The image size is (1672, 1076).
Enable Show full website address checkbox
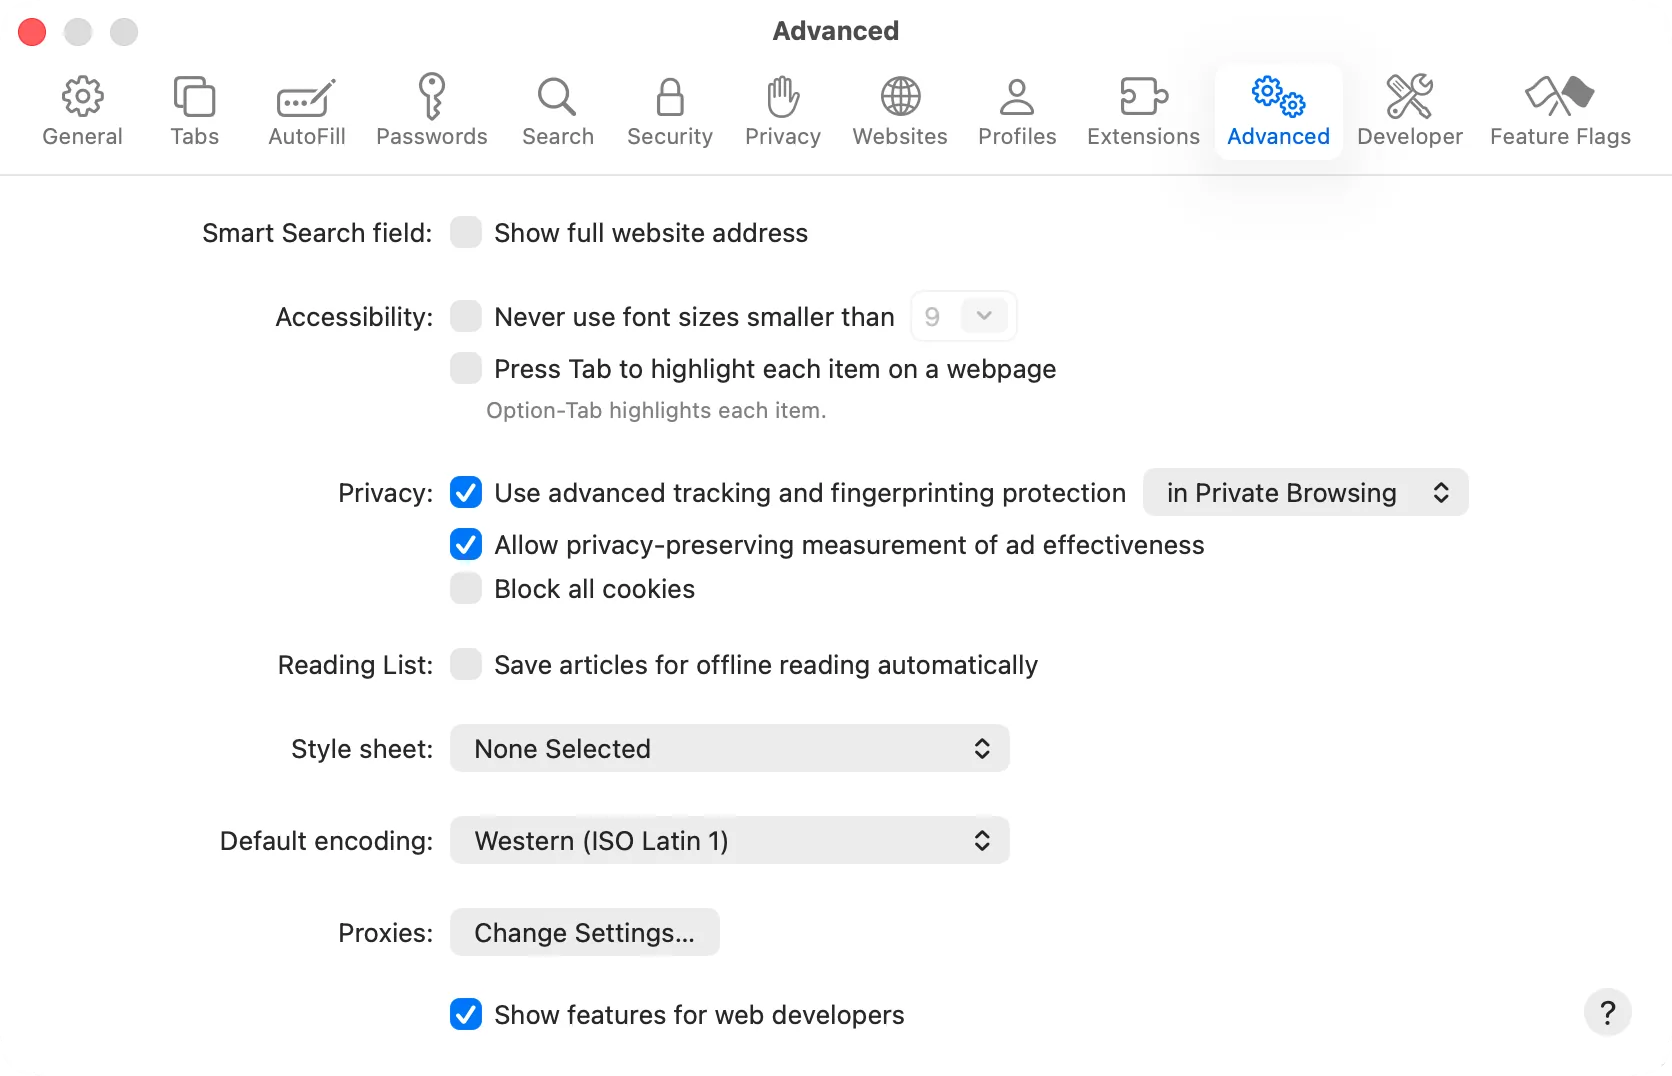pos(466,233)
